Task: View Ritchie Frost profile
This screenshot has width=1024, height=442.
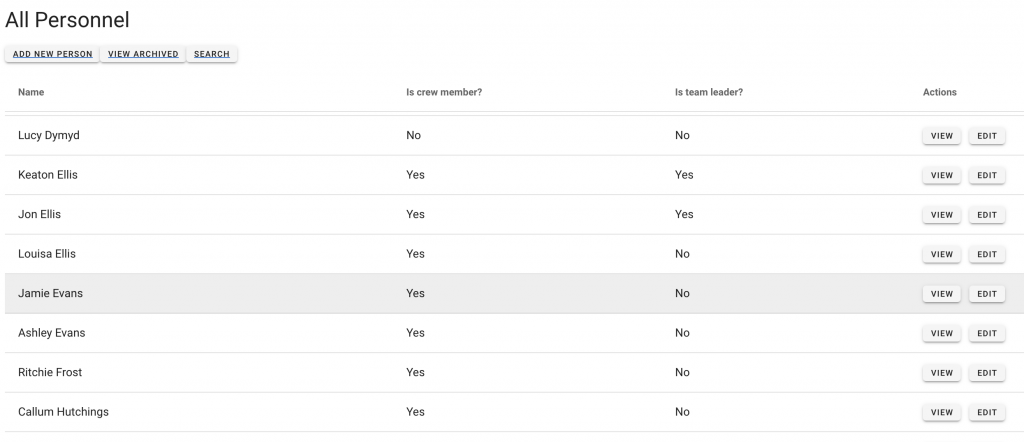Action: pyautogui.click(x=941, y=373)
